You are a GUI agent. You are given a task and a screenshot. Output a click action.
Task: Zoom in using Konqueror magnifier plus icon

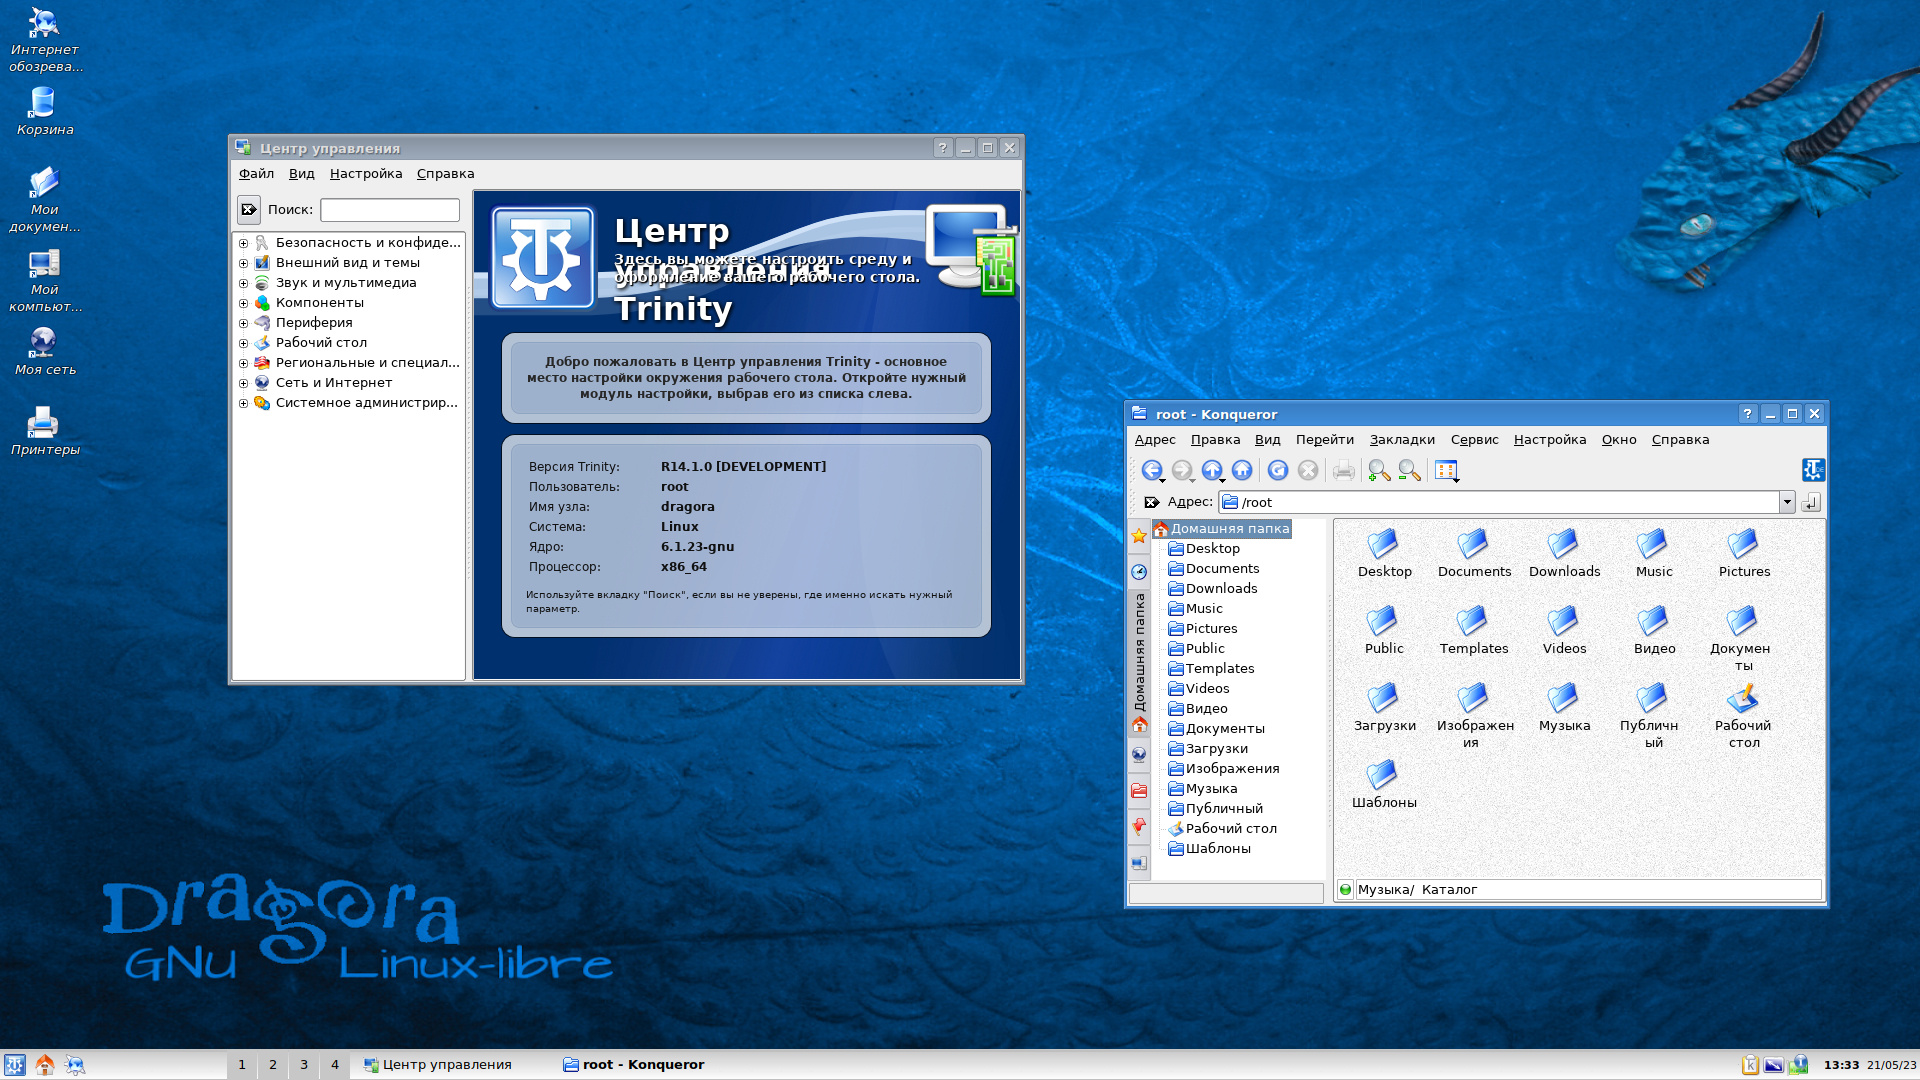tap(1380, 470)
